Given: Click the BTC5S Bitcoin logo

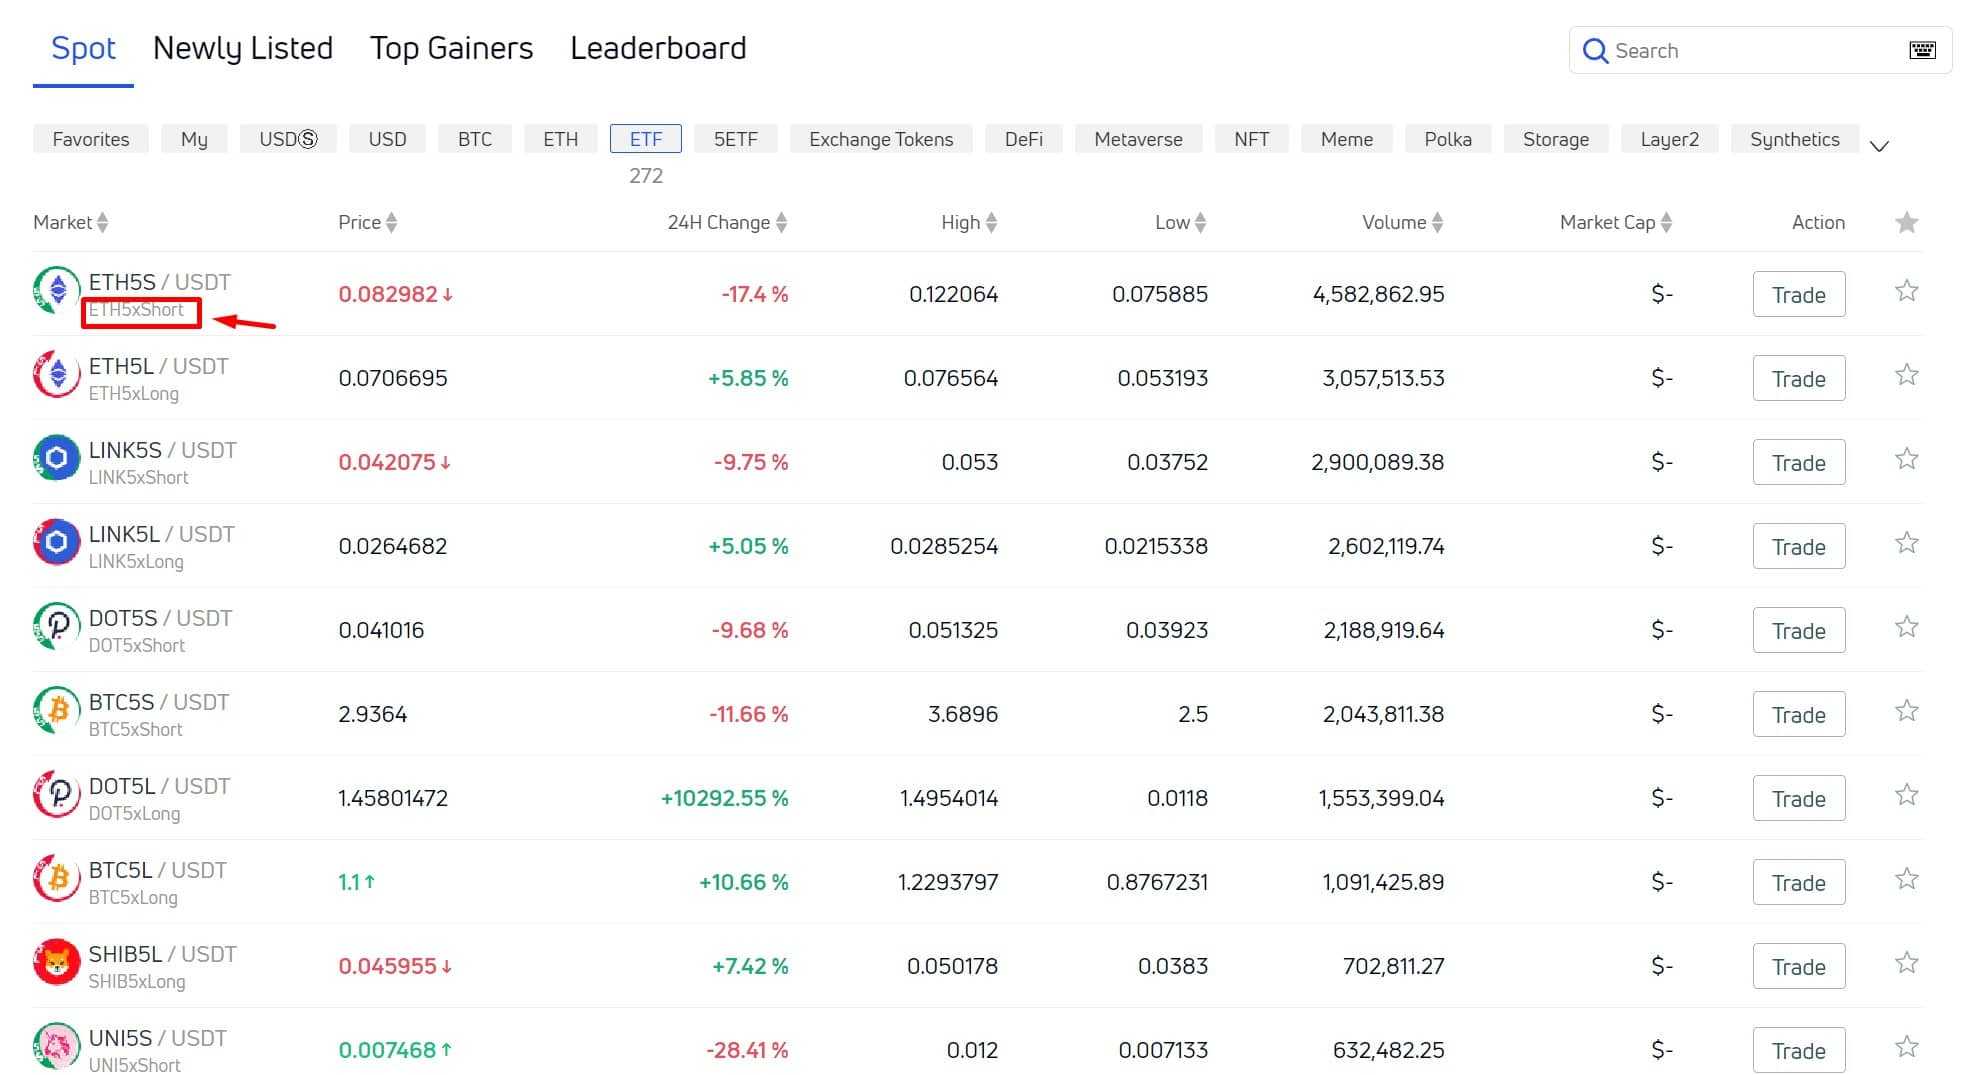Looking at the screenshot, I should click(x=57, y=711).
